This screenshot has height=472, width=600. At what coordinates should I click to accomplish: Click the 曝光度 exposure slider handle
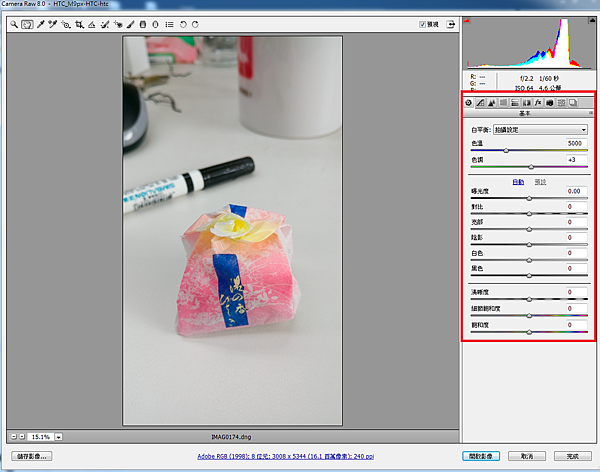coord(529,198)
